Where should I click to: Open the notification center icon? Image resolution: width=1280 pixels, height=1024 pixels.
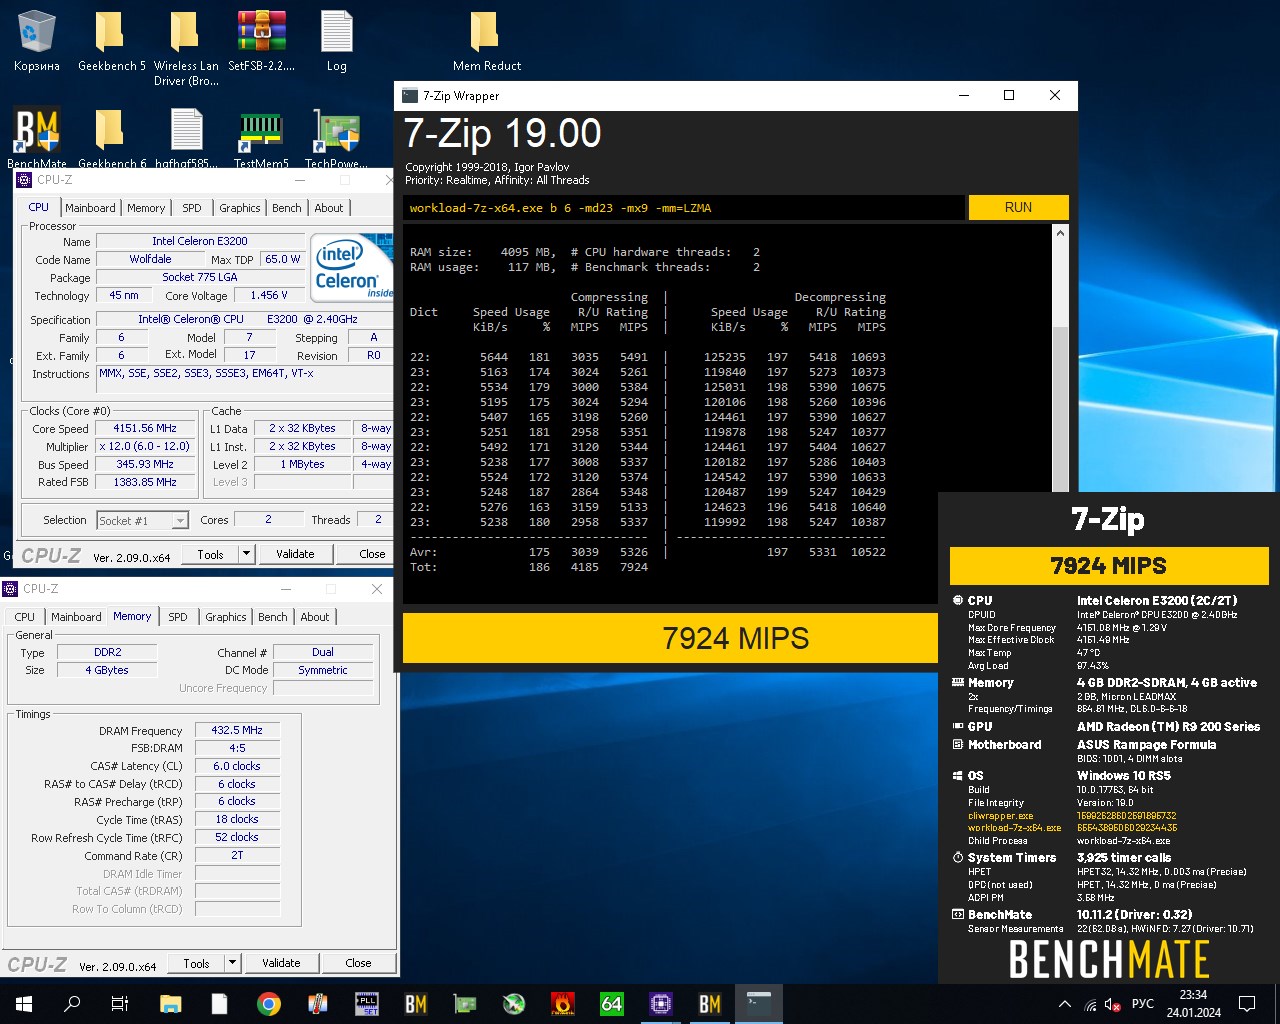[1247, 1004]
